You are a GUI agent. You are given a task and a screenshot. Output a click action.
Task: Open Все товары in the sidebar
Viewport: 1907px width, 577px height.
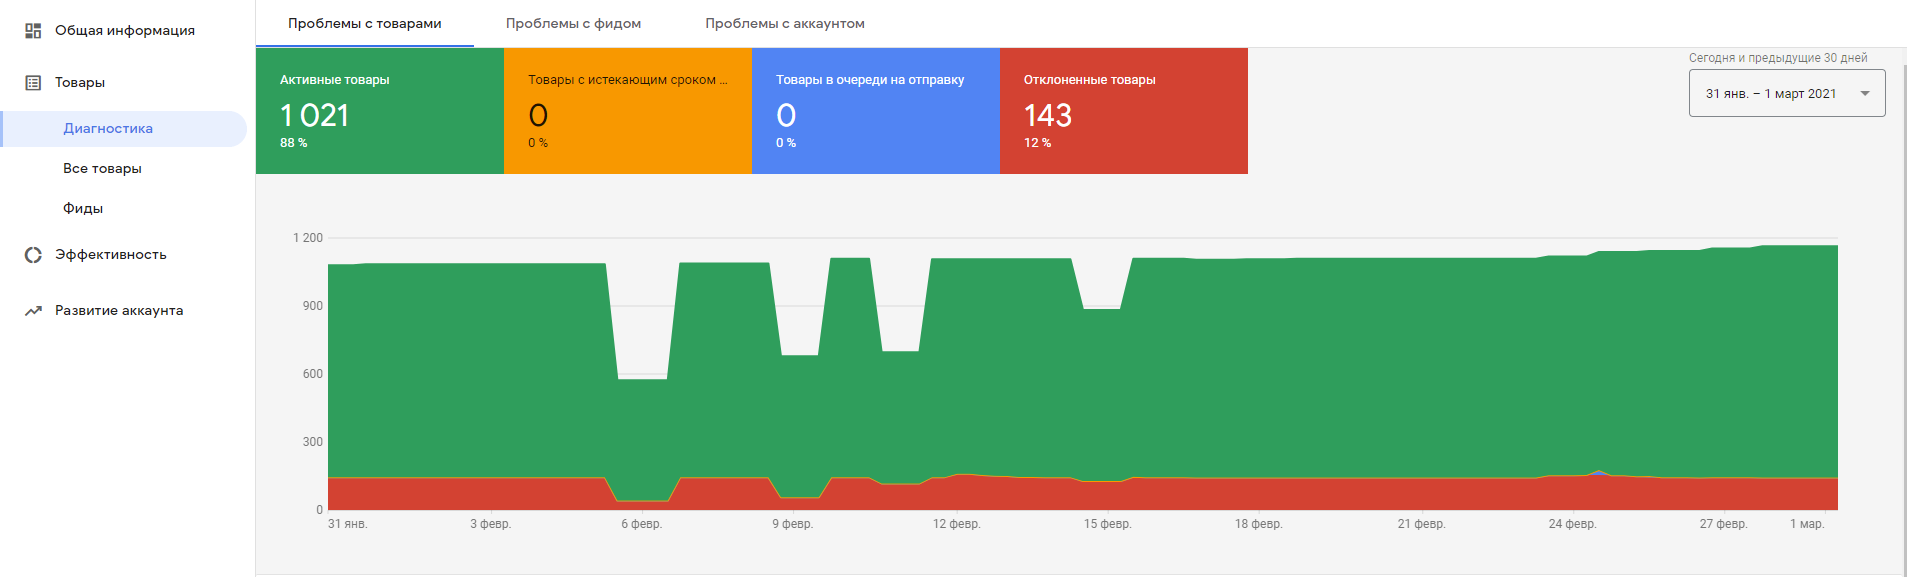click(102, 169)
